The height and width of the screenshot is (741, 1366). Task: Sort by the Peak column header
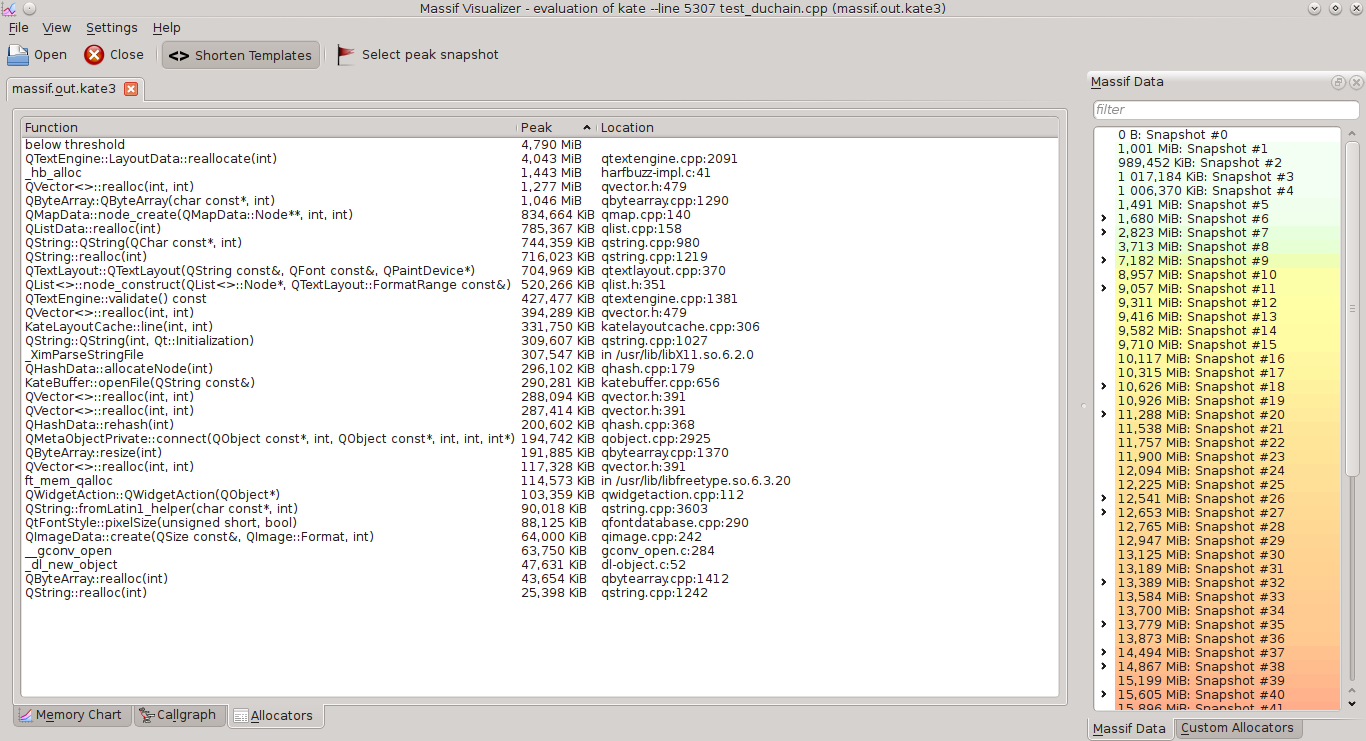click(x=555, y=128)
